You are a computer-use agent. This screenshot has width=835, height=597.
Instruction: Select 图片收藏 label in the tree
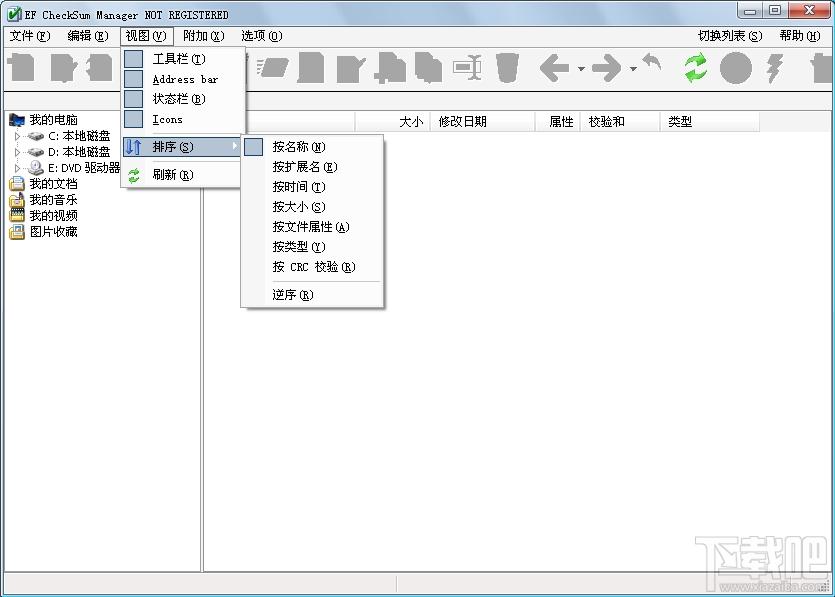pos(53,232)
